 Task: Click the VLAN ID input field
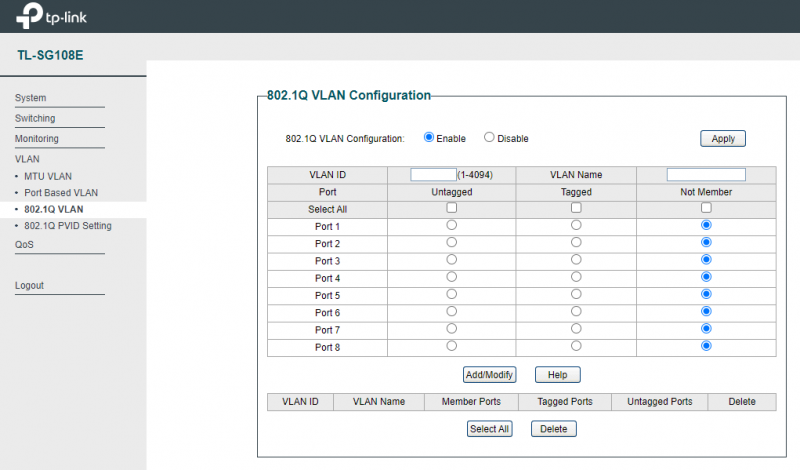coord(433,174)
